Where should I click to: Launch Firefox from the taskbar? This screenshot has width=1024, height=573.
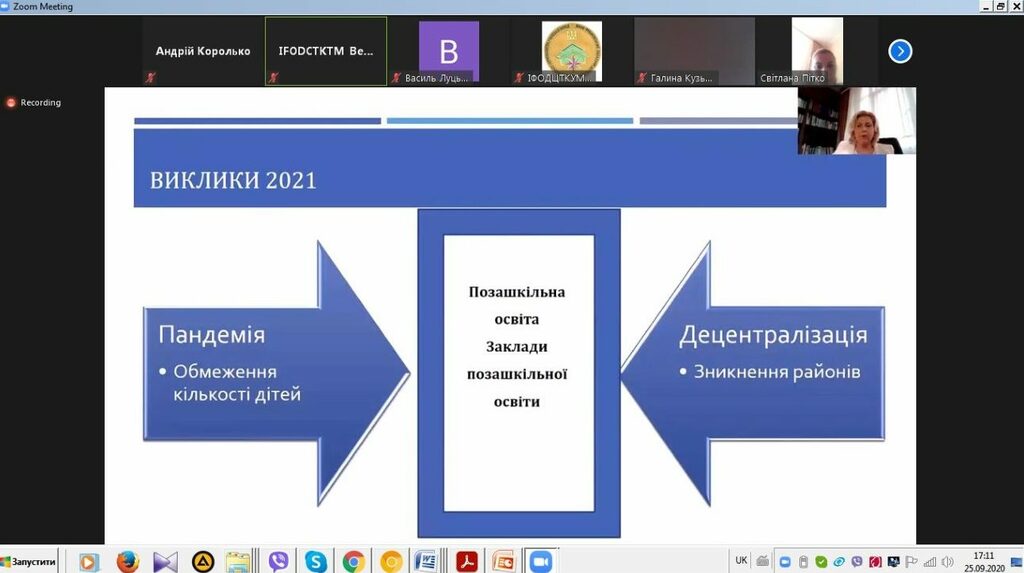tap(127, 561)
